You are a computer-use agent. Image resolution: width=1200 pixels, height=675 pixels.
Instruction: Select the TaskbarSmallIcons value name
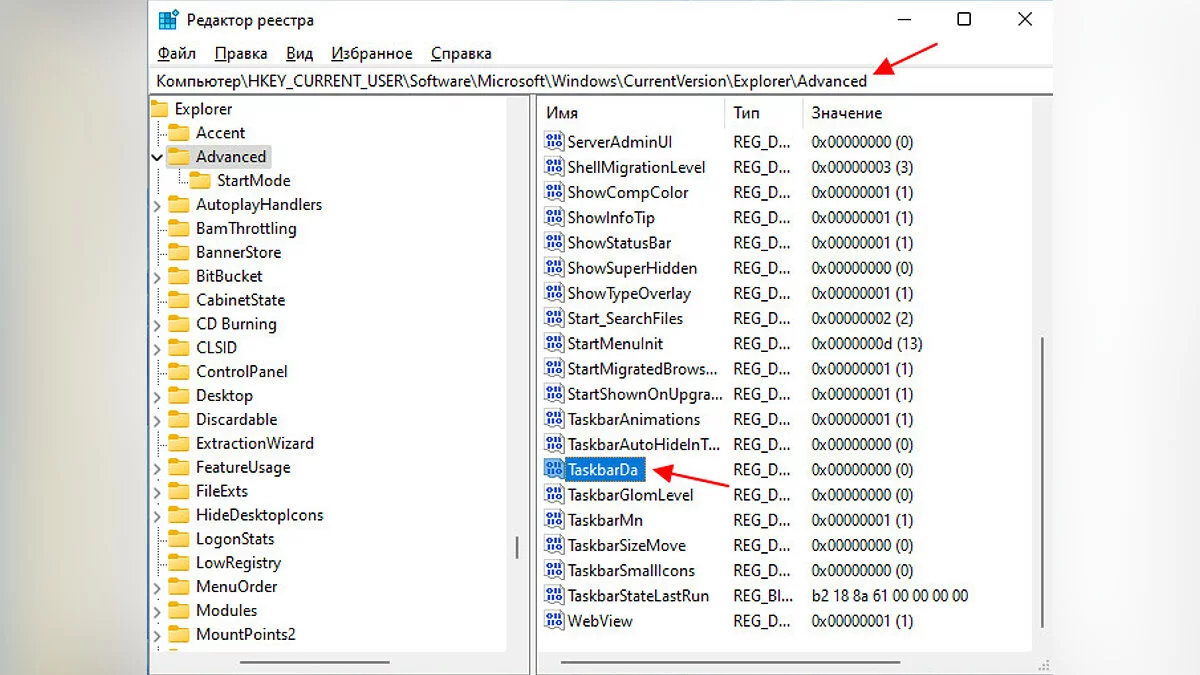click(x=631, y=570)
